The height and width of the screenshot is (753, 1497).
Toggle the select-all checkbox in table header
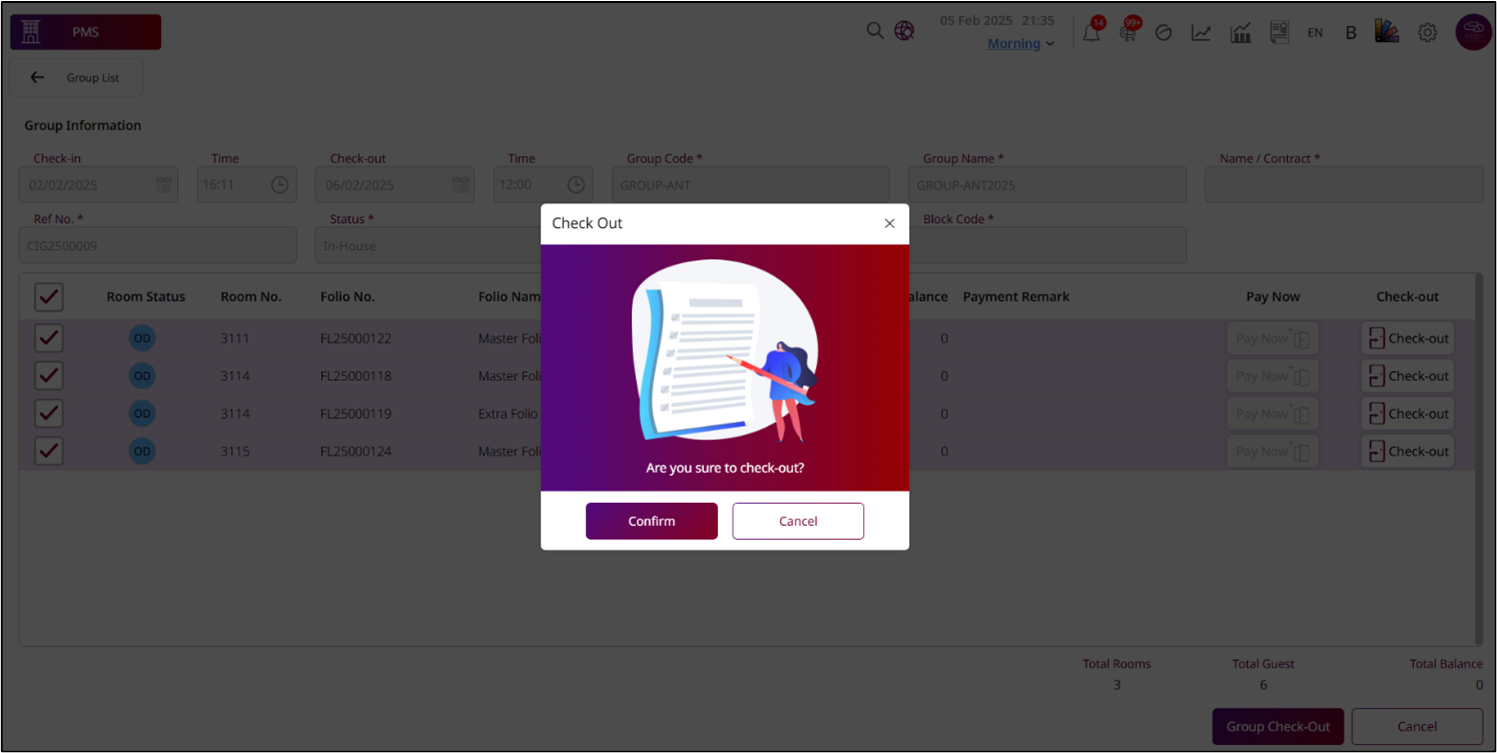(x=49, y=297)
